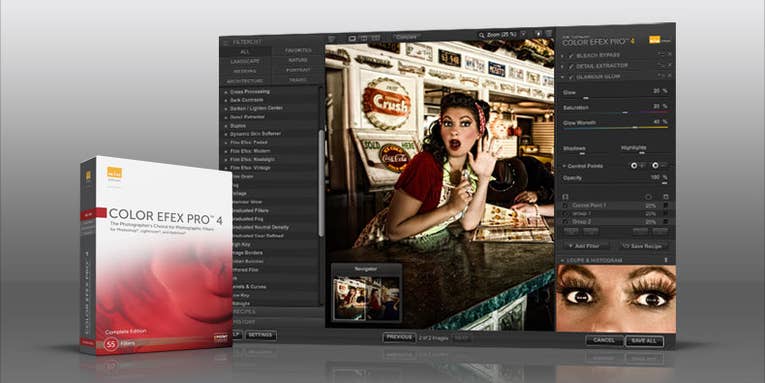
Task: Click the CANCEL button
Action: tap(604, 341)
